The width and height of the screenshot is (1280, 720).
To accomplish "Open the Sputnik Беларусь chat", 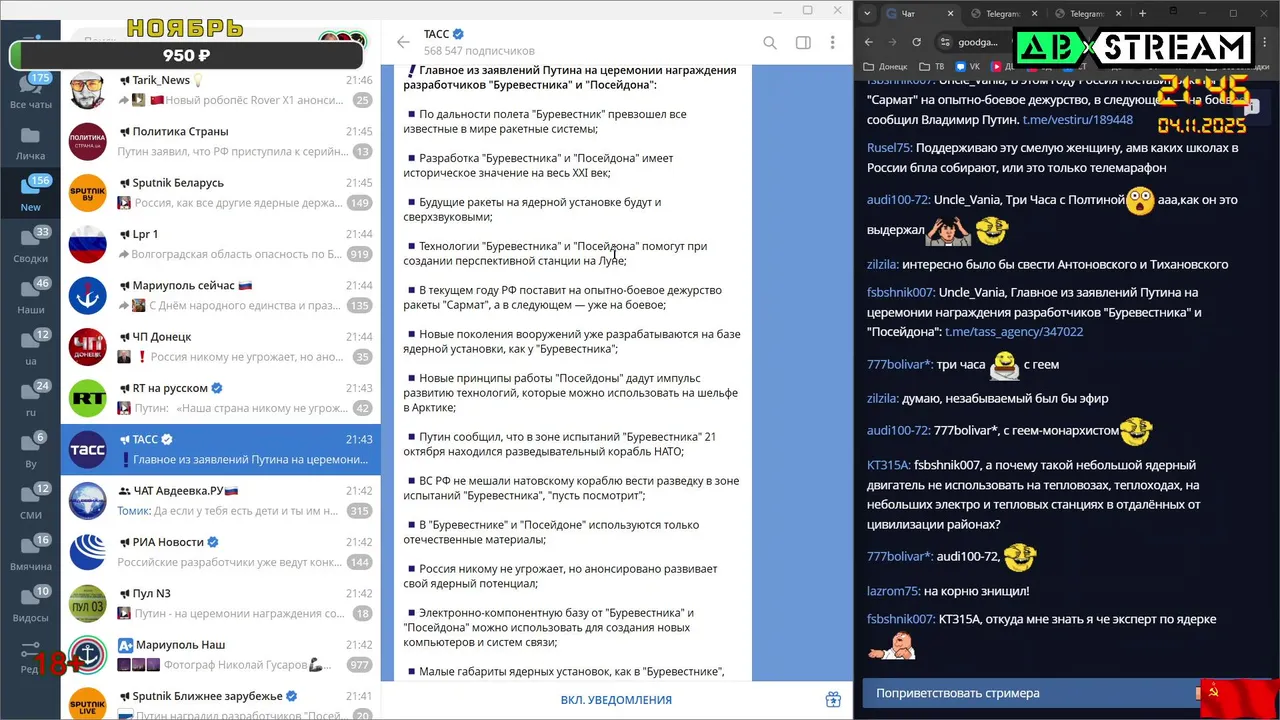I will [221, 193].
